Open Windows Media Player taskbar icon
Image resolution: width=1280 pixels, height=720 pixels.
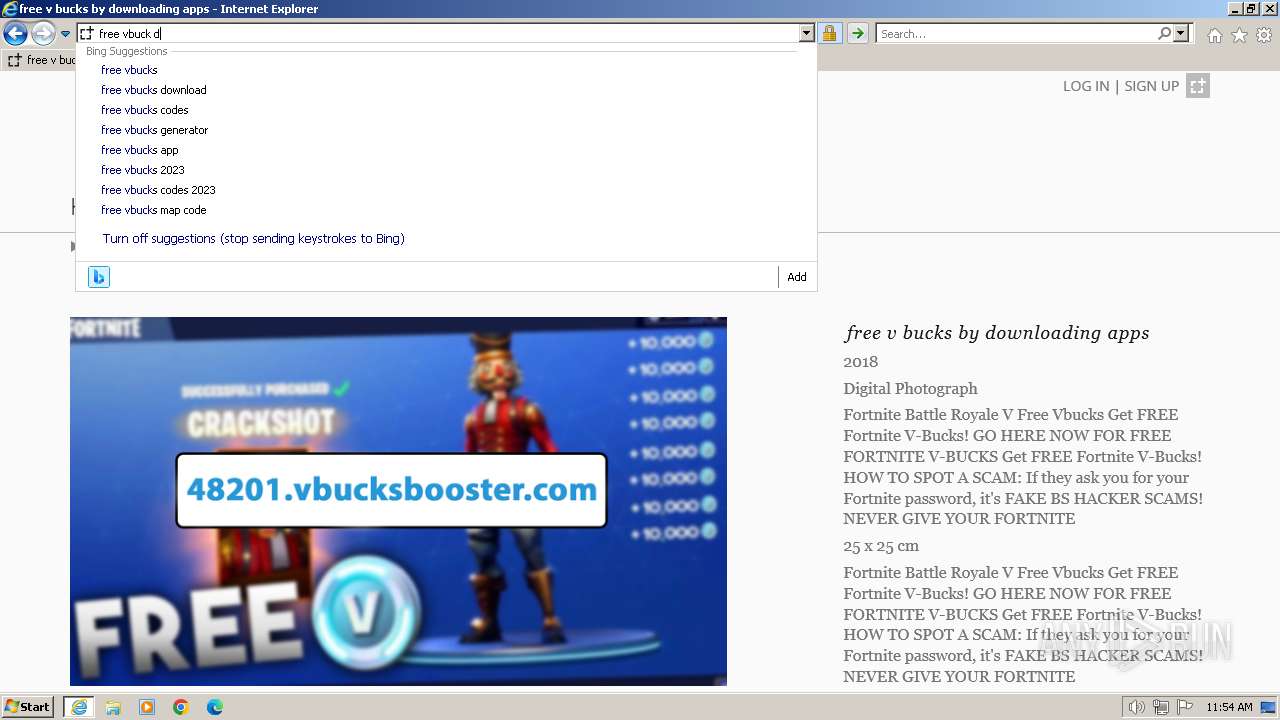tap(147, 707)
